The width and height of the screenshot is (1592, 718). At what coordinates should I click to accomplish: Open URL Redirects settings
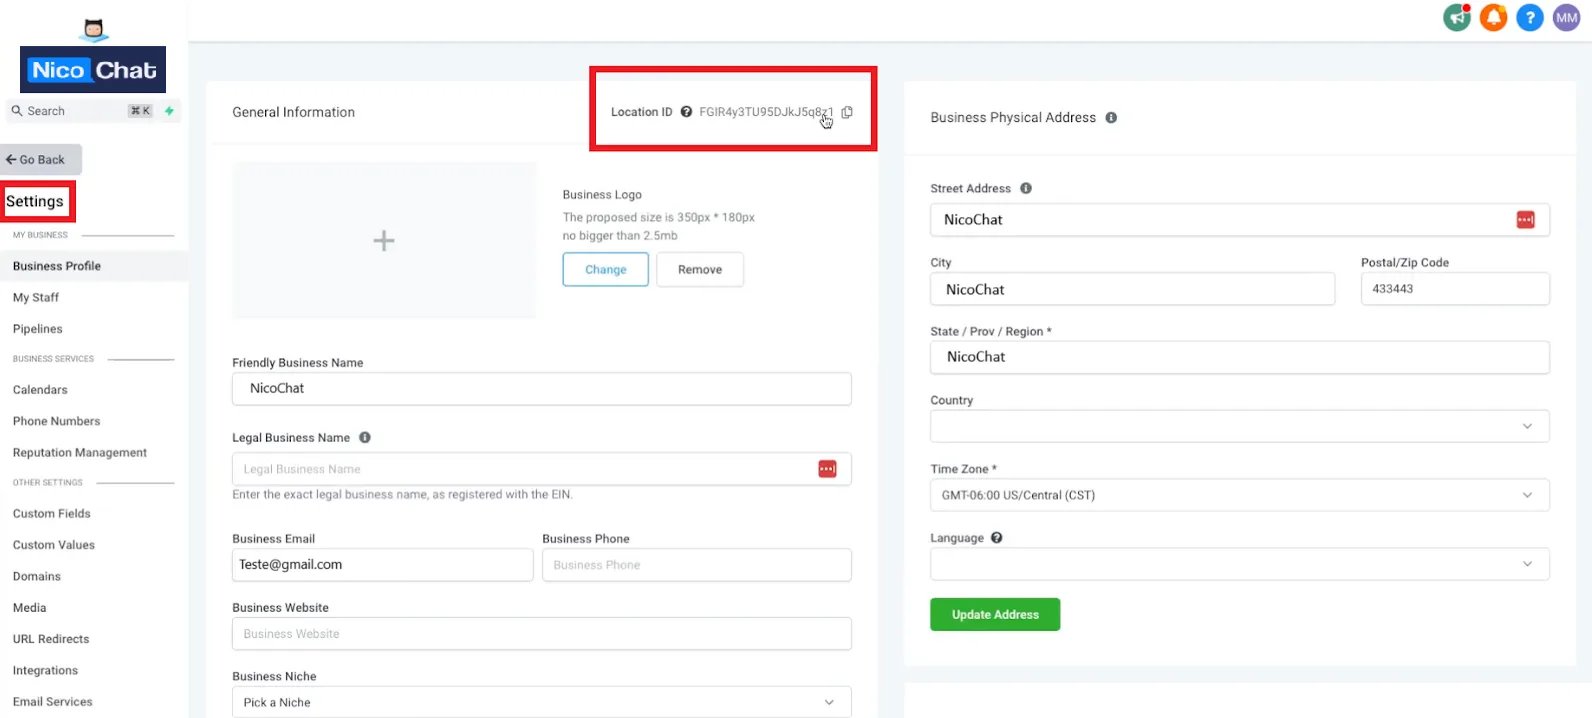pos(51,639)
